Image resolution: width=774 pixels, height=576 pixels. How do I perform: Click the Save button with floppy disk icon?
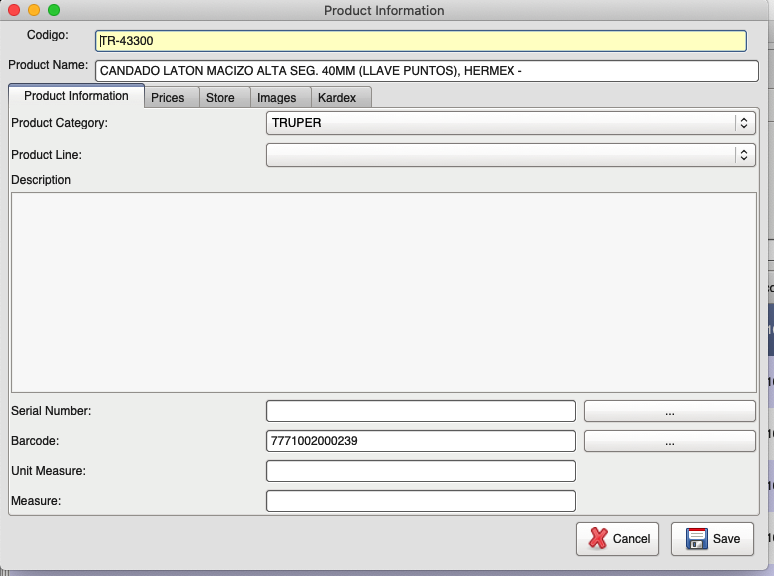tap(712, 538)
